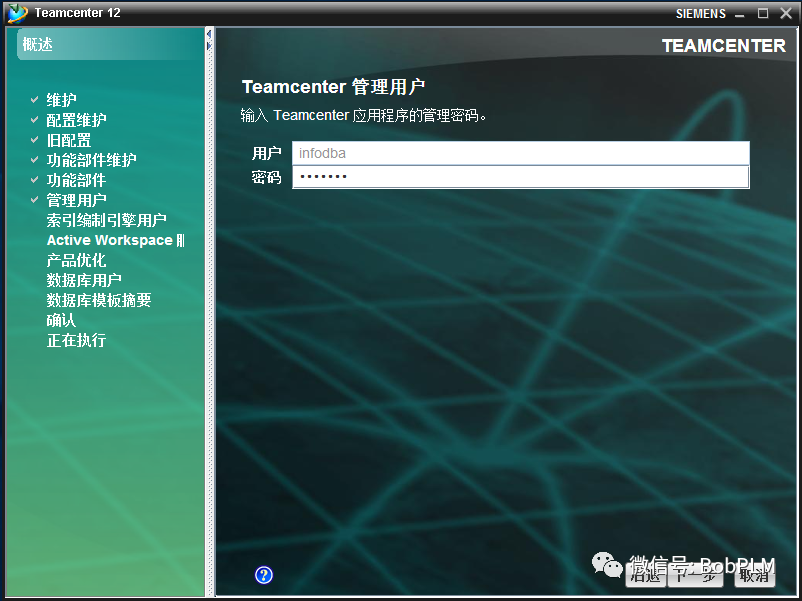Select the 数据库用户 step in the sidebar

pos(84,280)
